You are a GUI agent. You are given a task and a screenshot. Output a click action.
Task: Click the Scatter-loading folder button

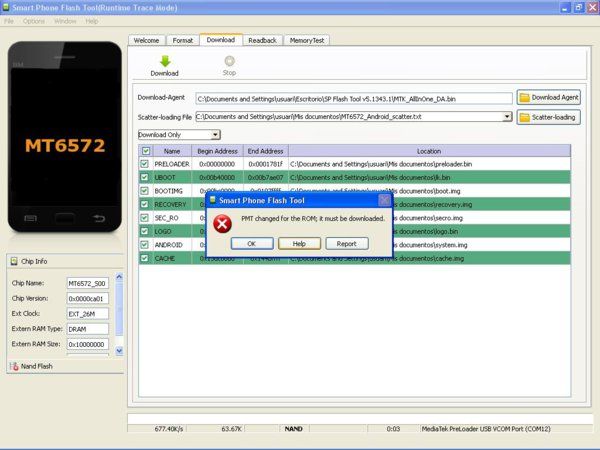click(x=548, y=117)
